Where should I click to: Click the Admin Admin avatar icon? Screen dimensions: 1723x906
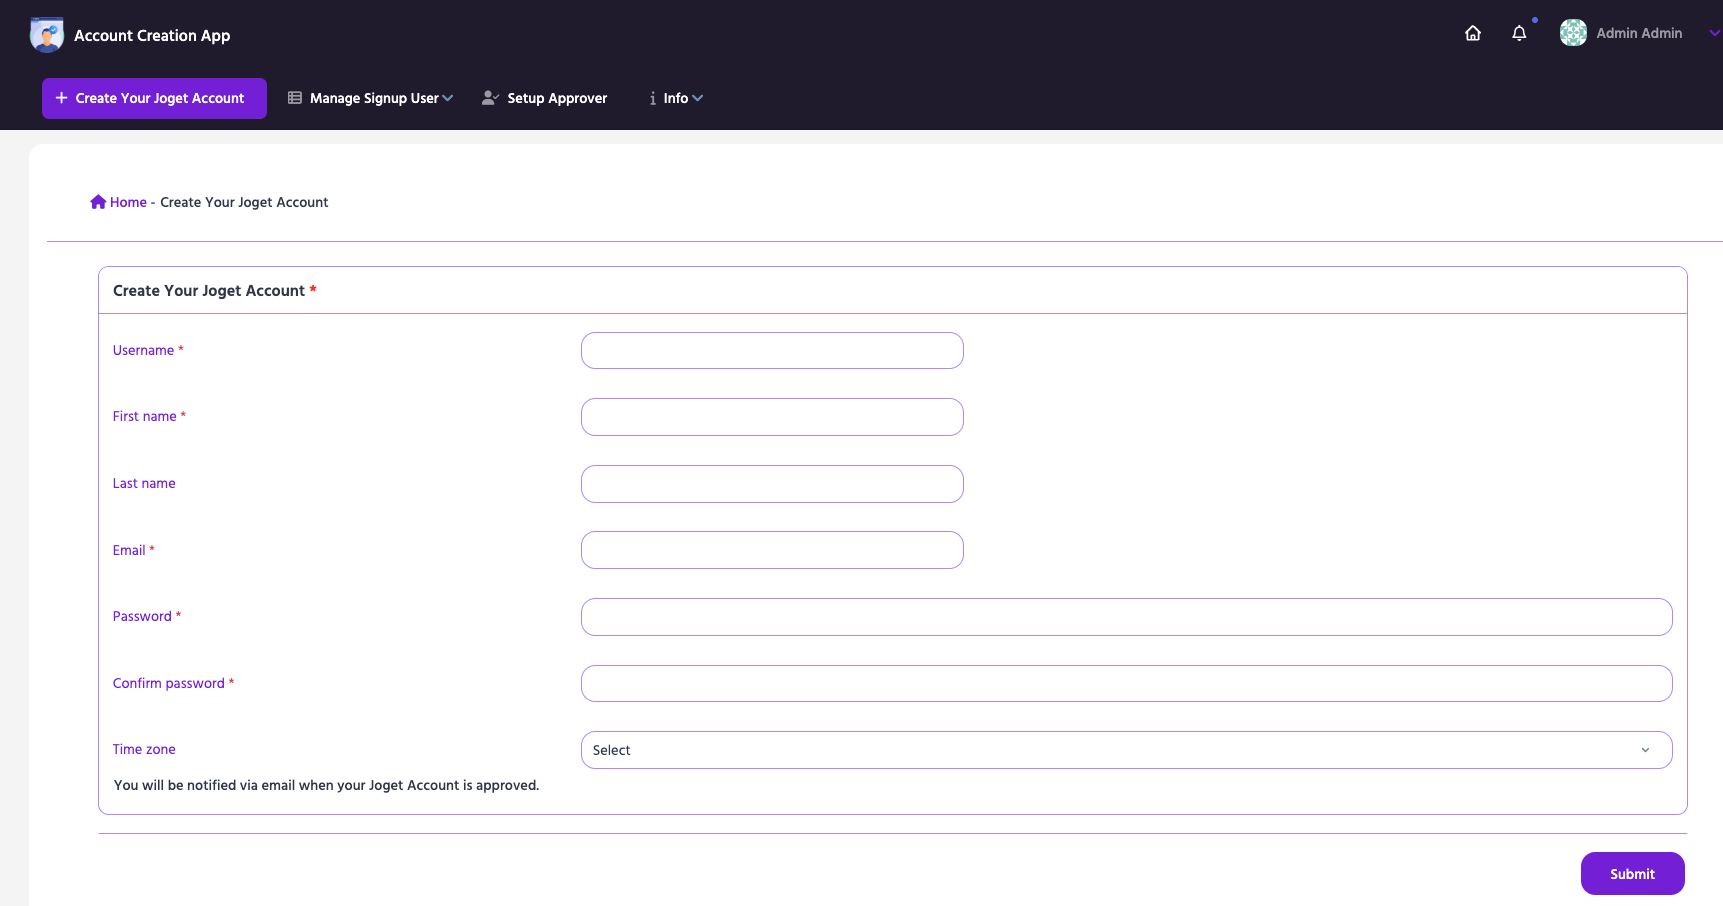pyautogui.click(x=1573, y=33)
